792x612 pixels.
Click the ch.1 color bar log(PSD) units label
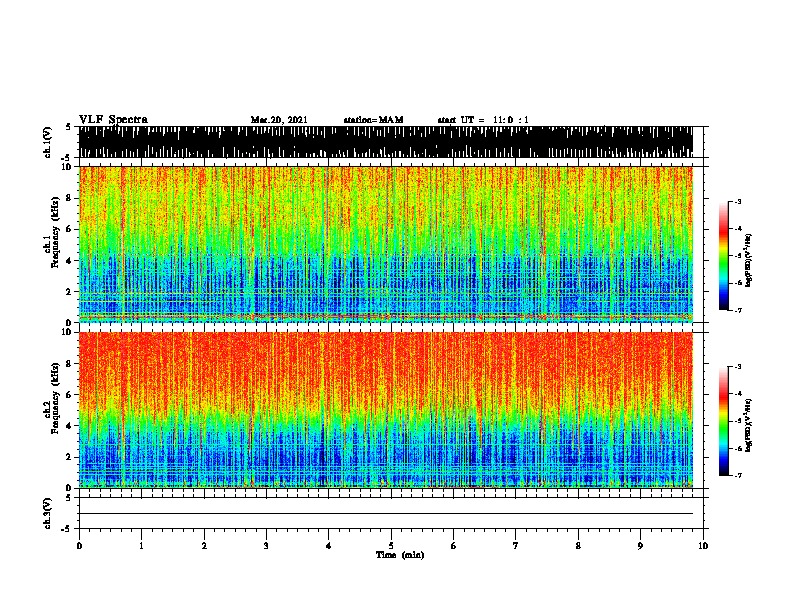(x=749, y=260)
